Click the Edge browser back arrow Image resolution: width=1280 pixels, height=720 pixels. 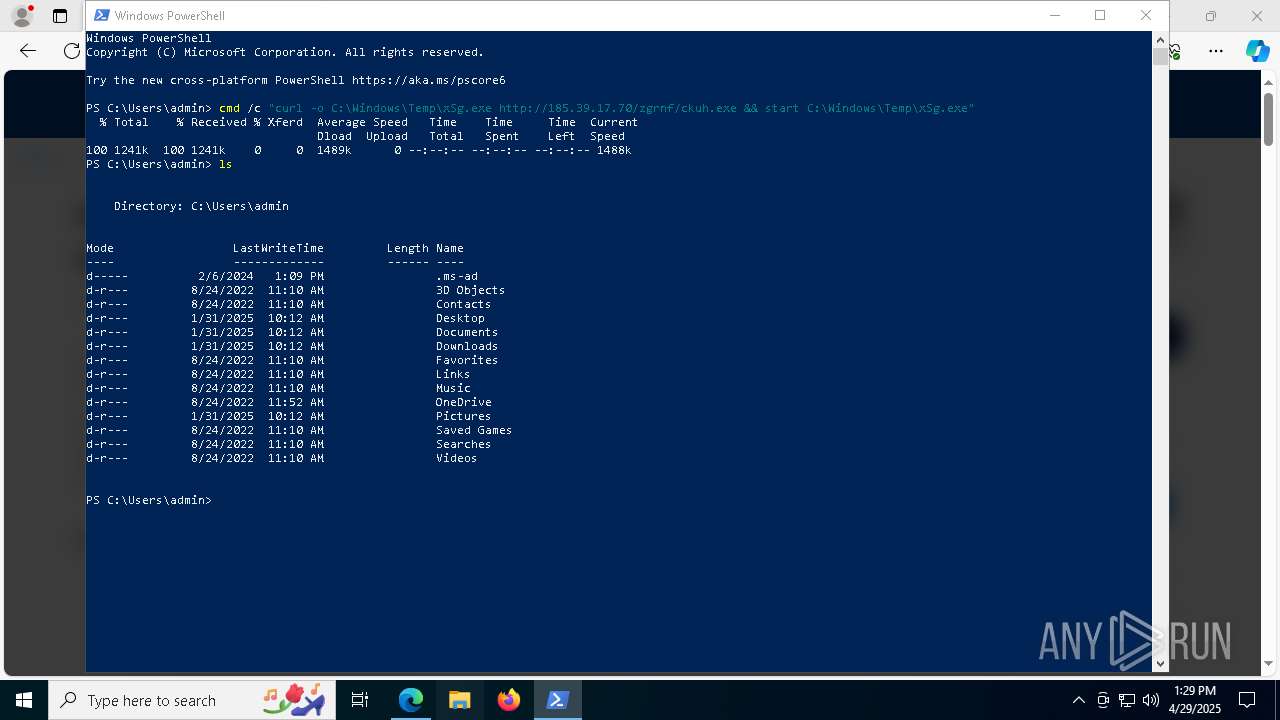point(28,51)
